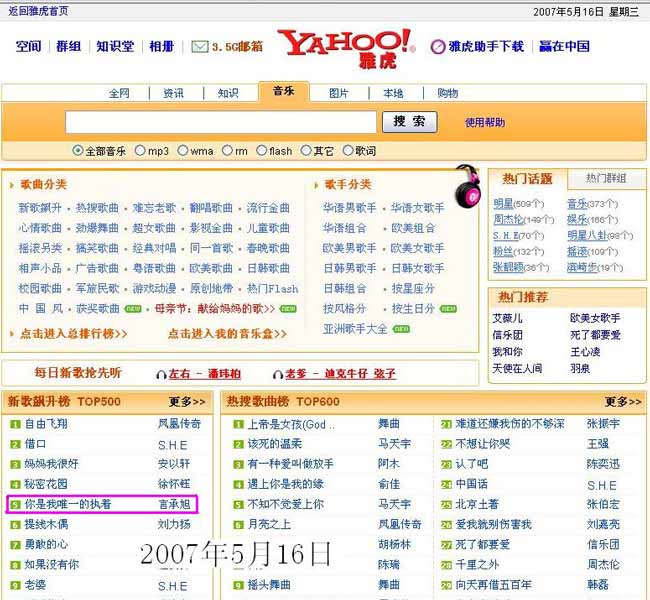Switch to the 全网 search tab
The height and width of the screenshot is (600, 650).
click(119, 93)
